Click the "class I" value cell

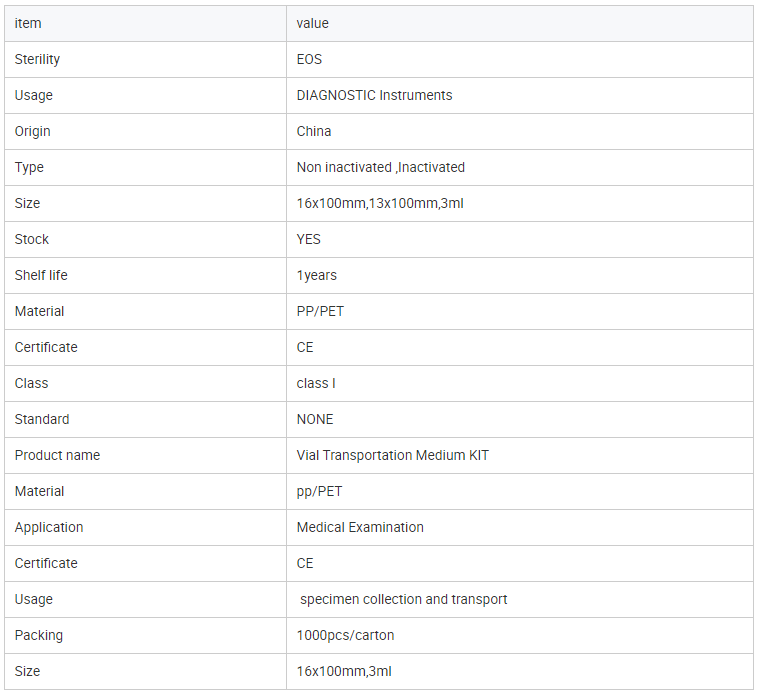[316, 383]
